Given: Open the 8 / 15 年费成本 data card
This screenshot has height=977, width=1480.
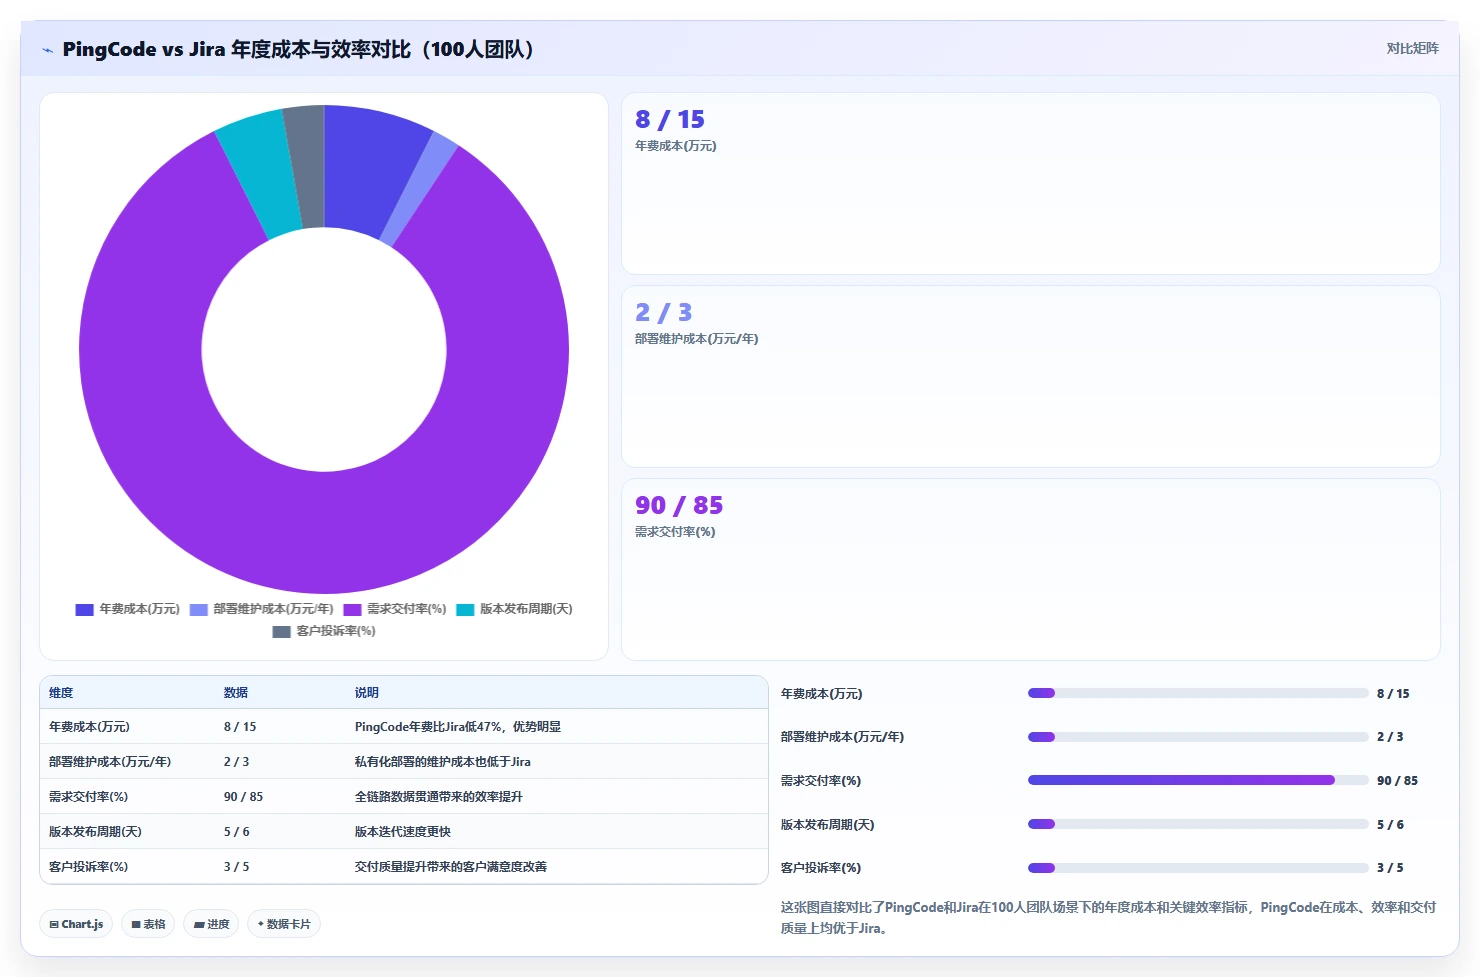Looking at the screenshot, I should (x=1030, y=184).
